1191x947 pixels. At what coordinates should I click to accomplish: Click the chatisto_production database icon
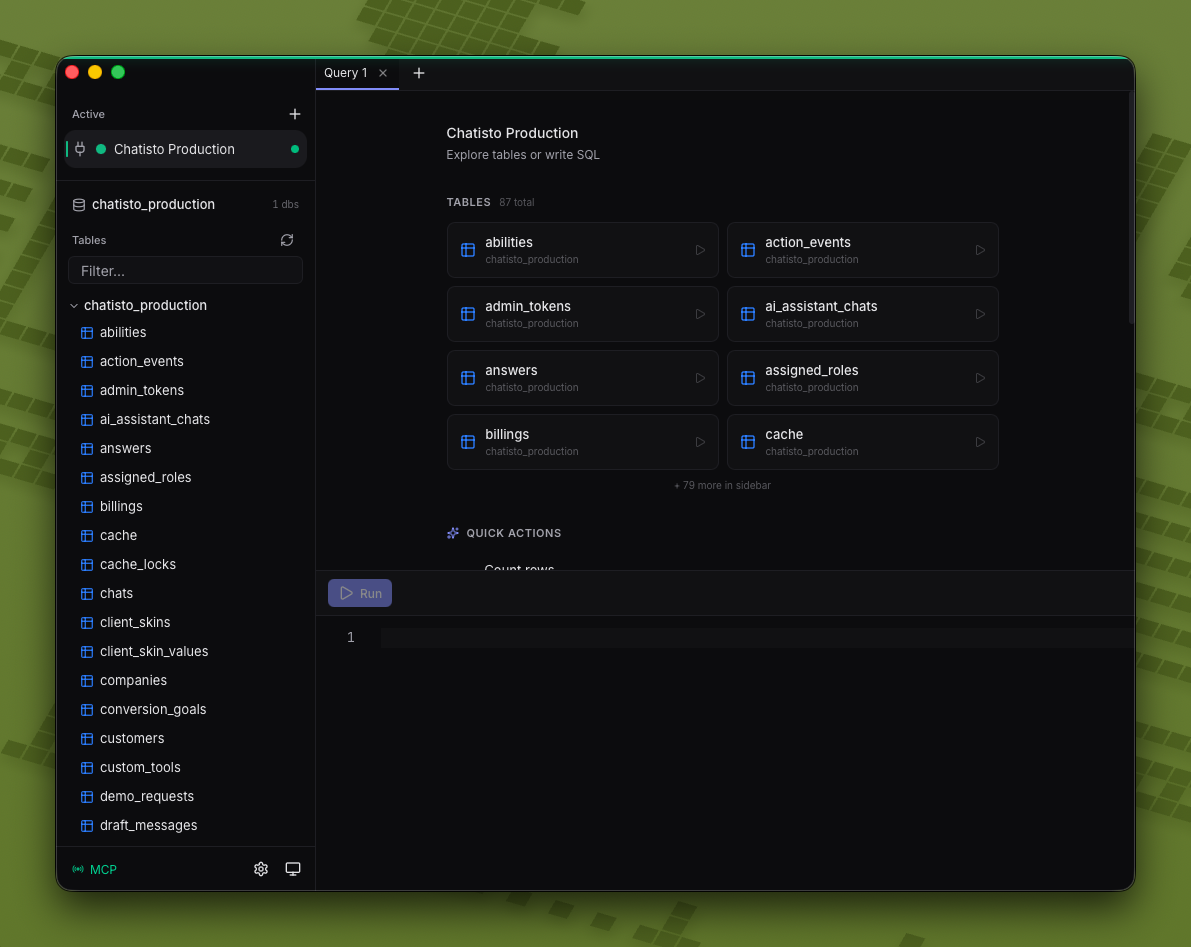(x=78, y=204)
